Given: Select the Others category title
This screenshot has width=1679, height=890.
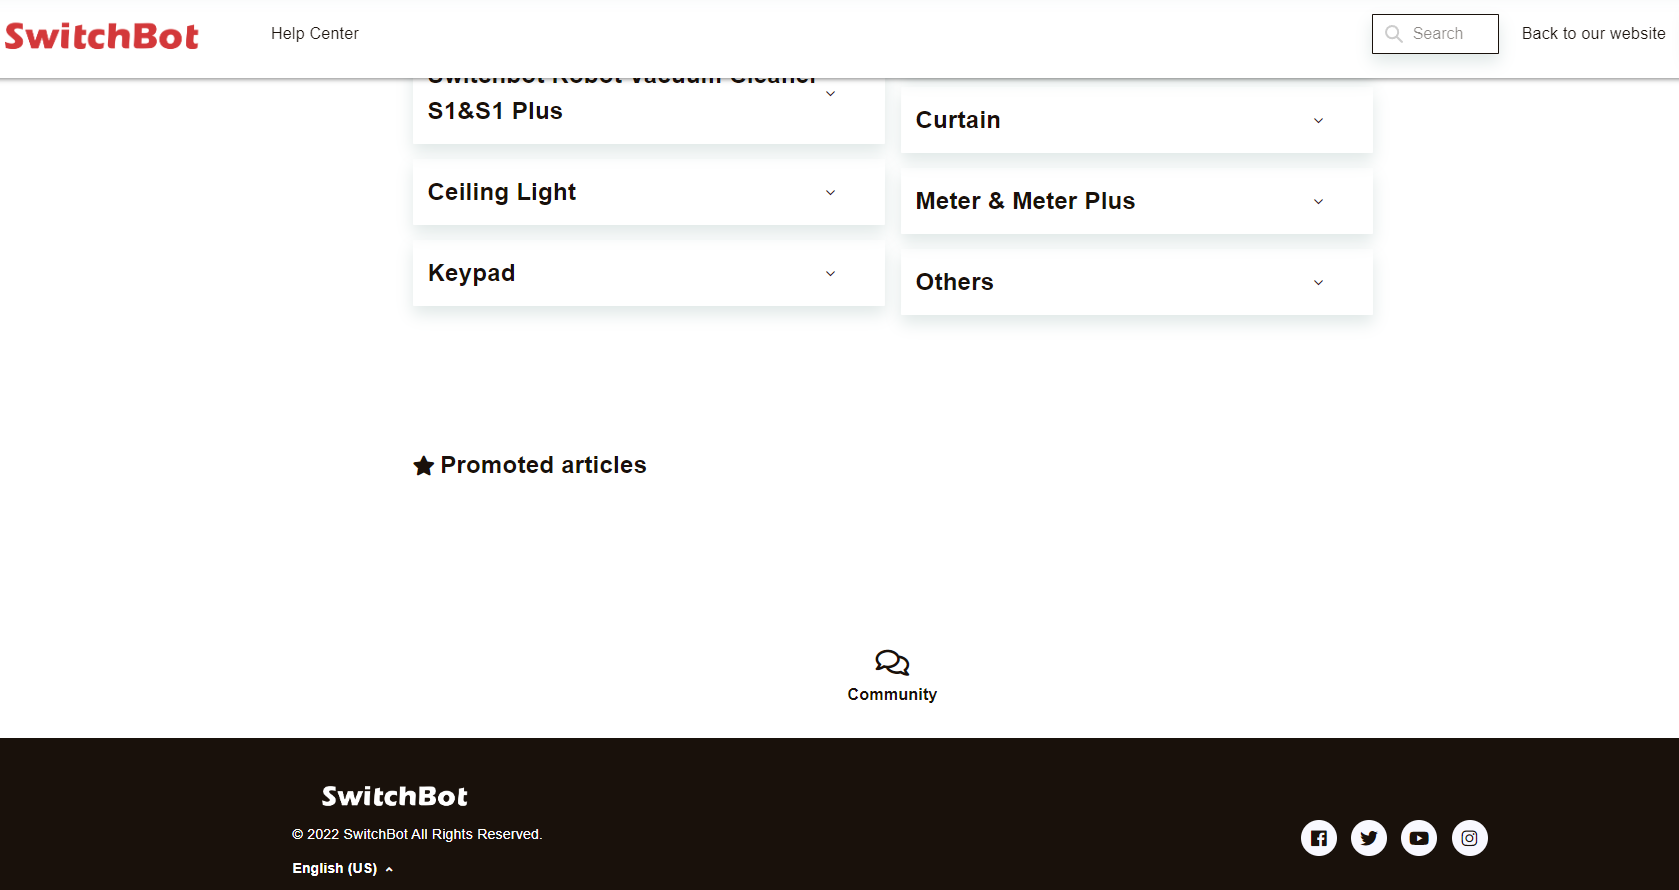Looking at the screenshot, I should [954, 282].
